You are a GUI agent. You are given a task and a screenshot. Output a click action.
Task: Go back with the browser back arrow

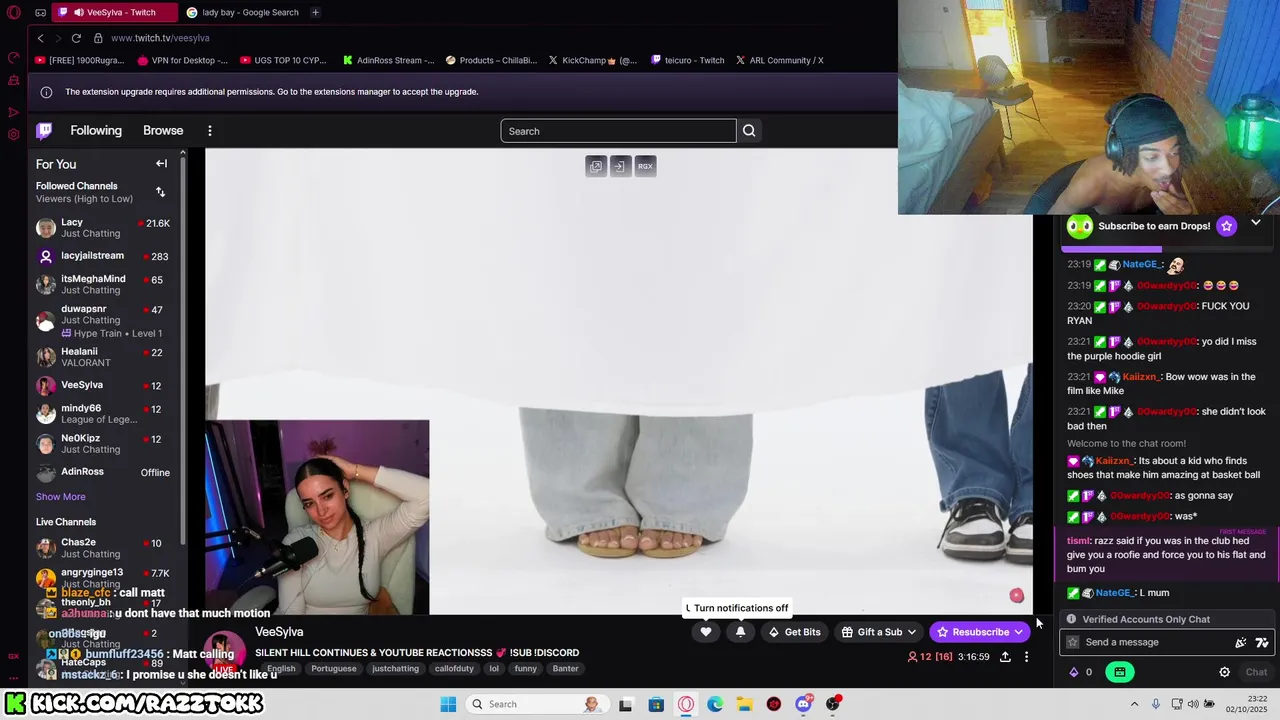click(40, 38)
